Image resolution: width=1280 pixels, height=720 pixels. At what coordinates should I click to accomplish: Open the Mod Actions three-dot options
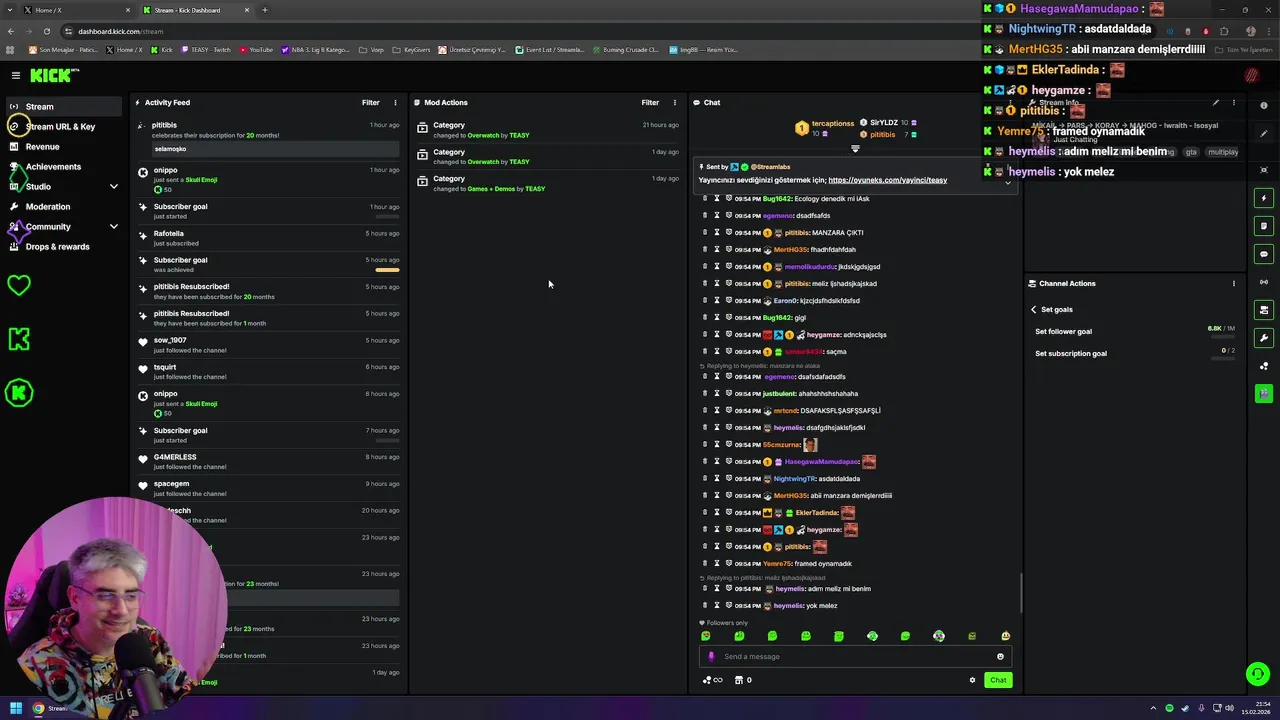(674, 102)
